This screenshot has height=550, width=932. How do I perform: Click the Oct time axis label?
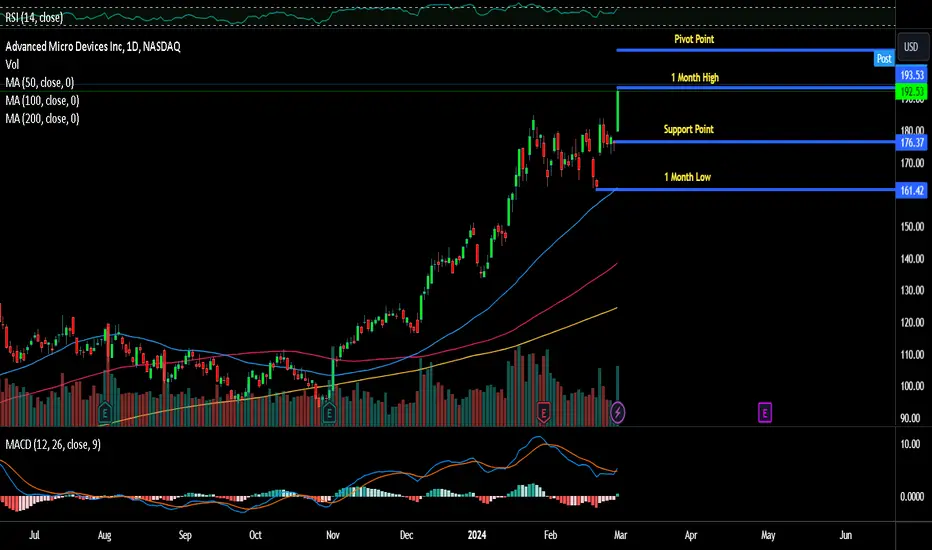255,535
